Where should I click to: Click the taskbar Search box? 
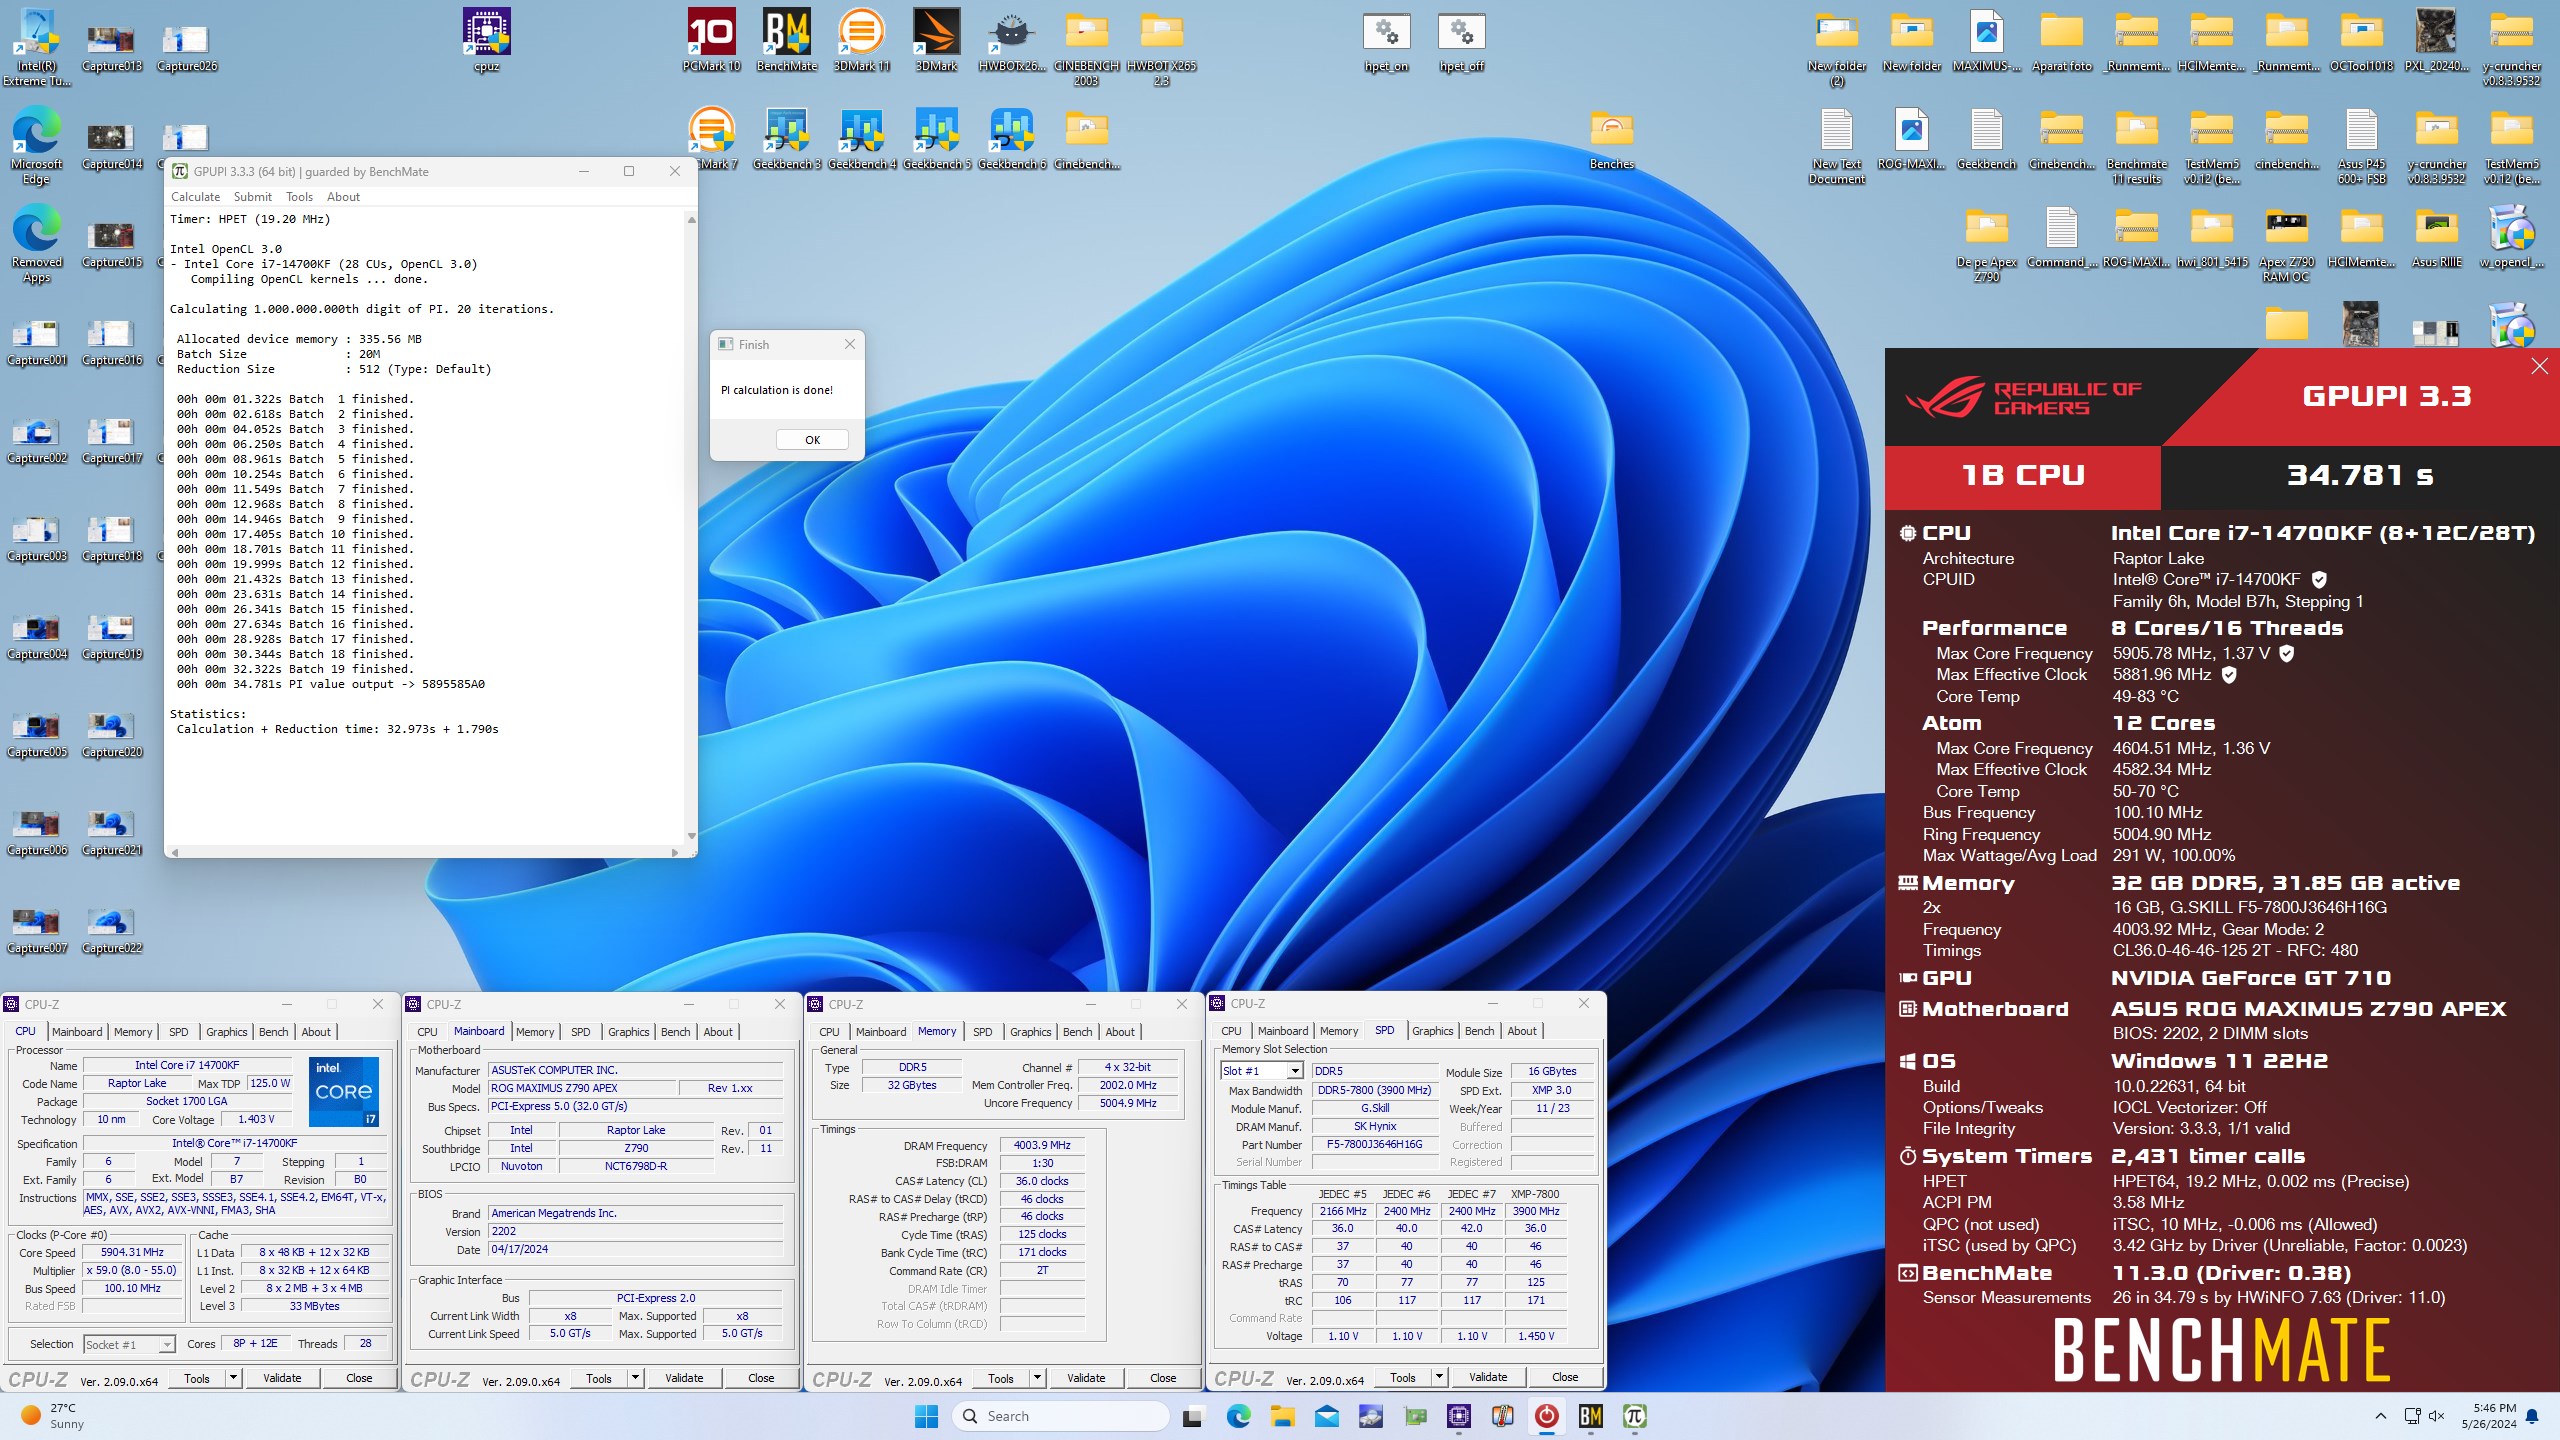click(1060, 1416)
